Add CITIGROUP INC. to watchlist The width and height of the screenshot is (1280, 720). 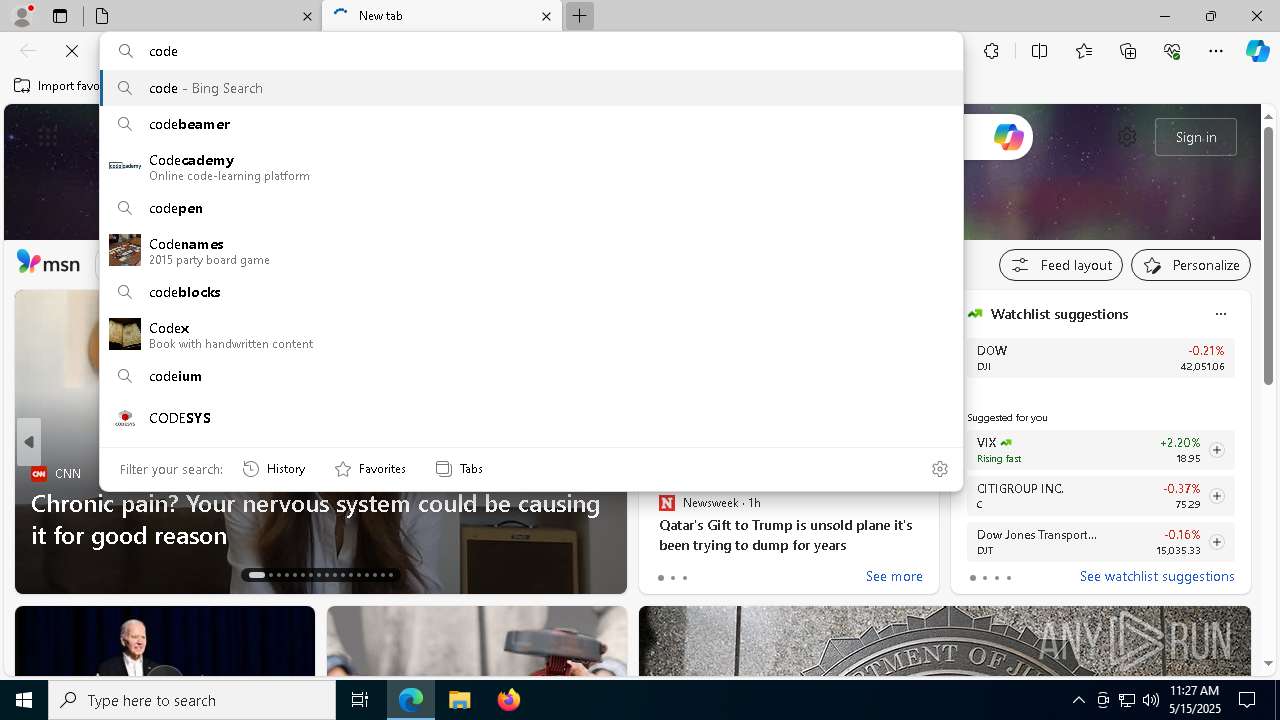click(1216, 496)
